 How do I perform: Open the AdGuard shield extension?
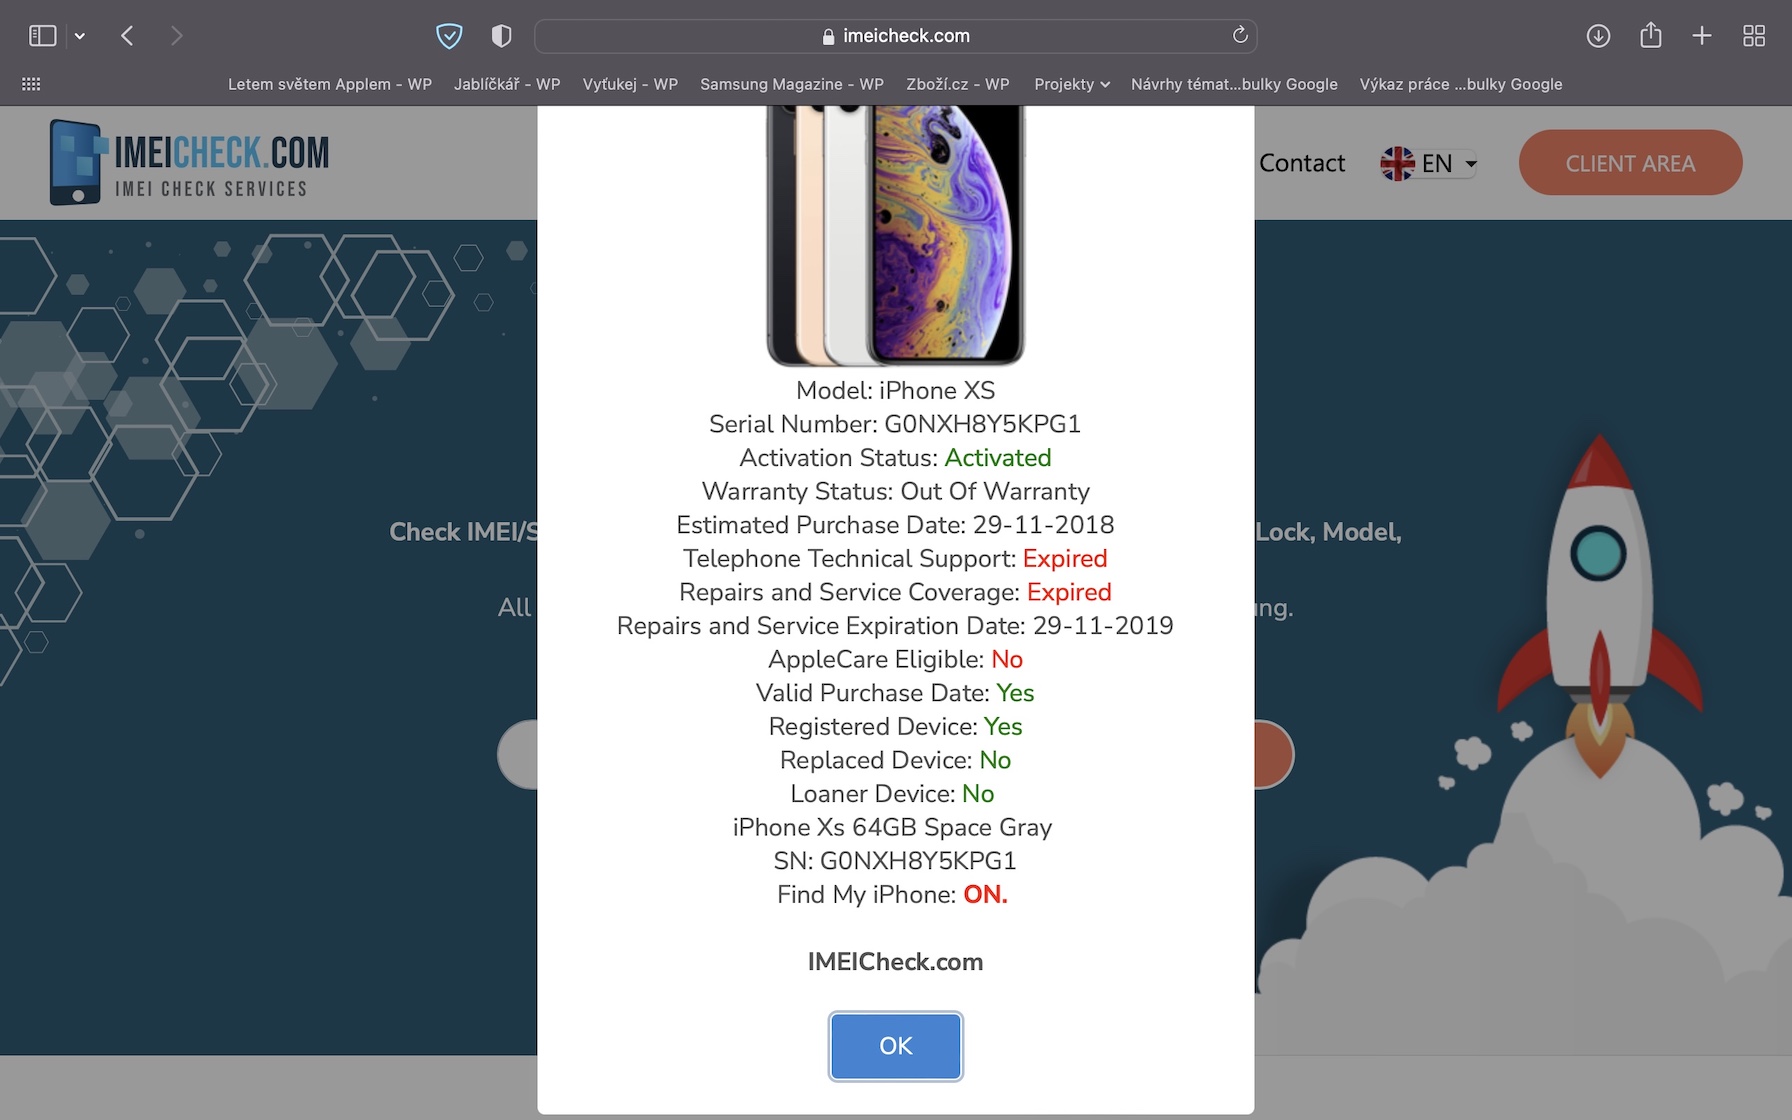coord(449,36)
